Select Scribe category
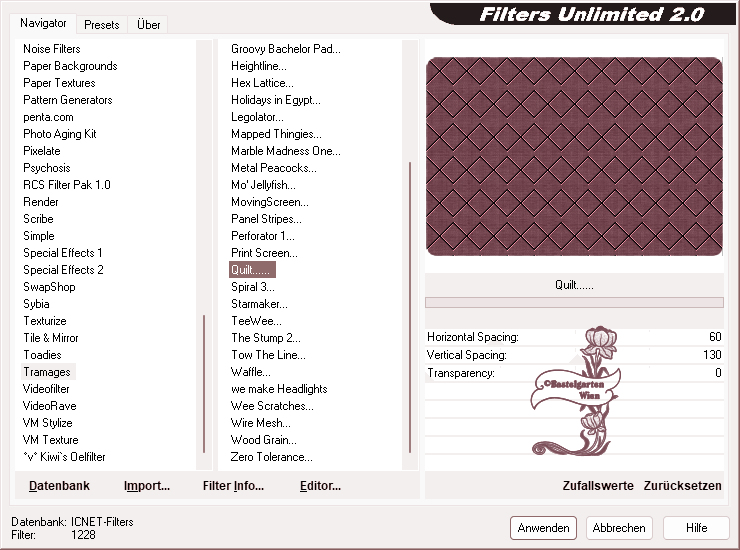 click(x=38, y=219)
